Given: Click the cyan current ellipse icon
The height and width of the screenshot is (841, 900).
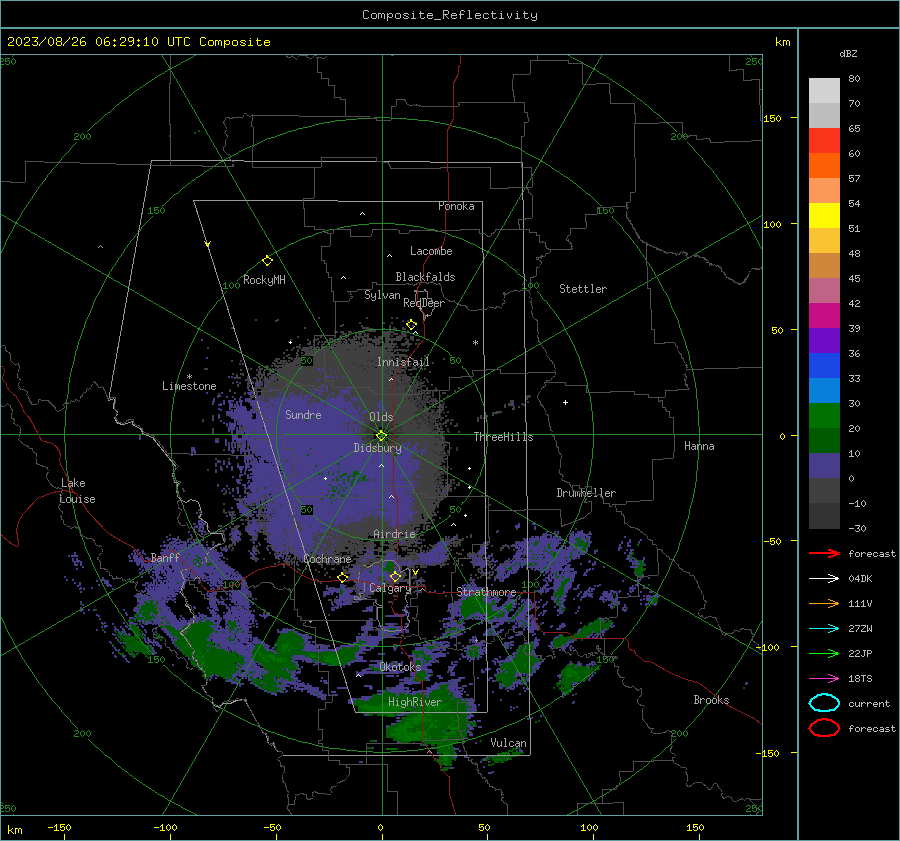Looking at the screenshot, I should [x=824, y=703].
